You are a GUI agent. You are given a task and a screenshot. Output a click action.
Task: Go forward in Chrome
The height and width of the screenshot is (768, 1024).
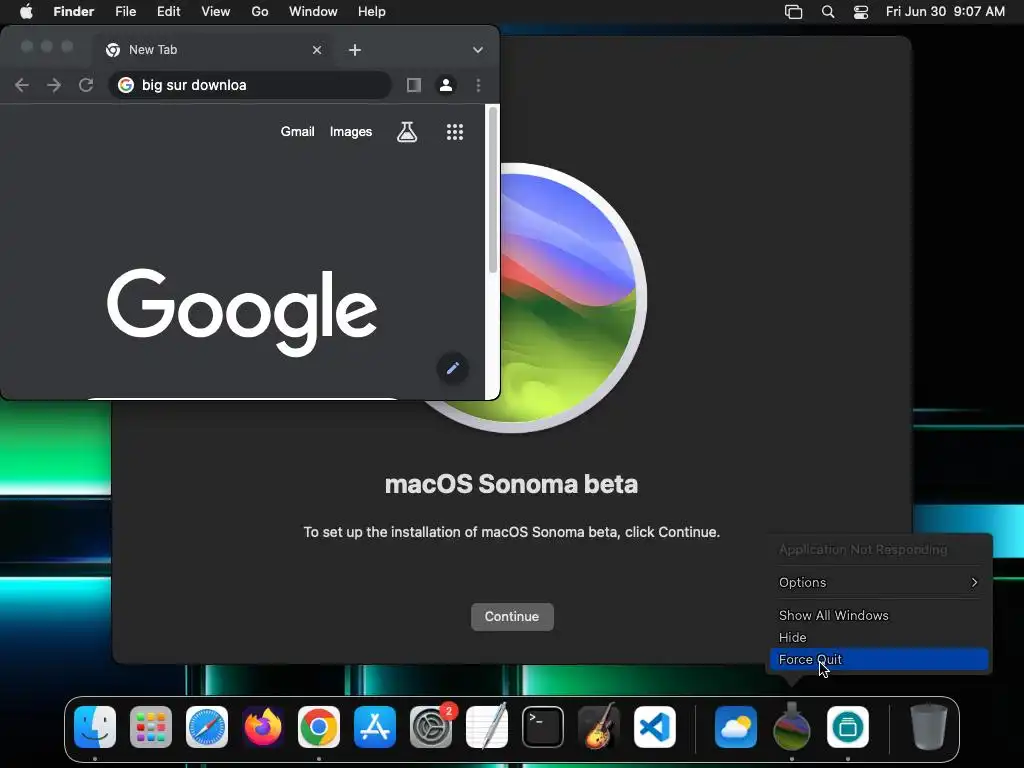coord(54,85)
